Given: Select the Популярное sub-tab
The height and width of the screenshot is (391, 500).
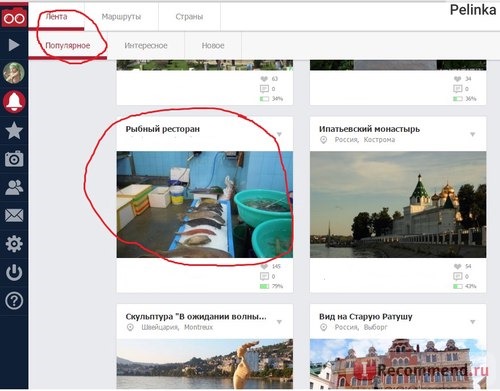Looking at the screenshot, I should click(x=68, y=46).
